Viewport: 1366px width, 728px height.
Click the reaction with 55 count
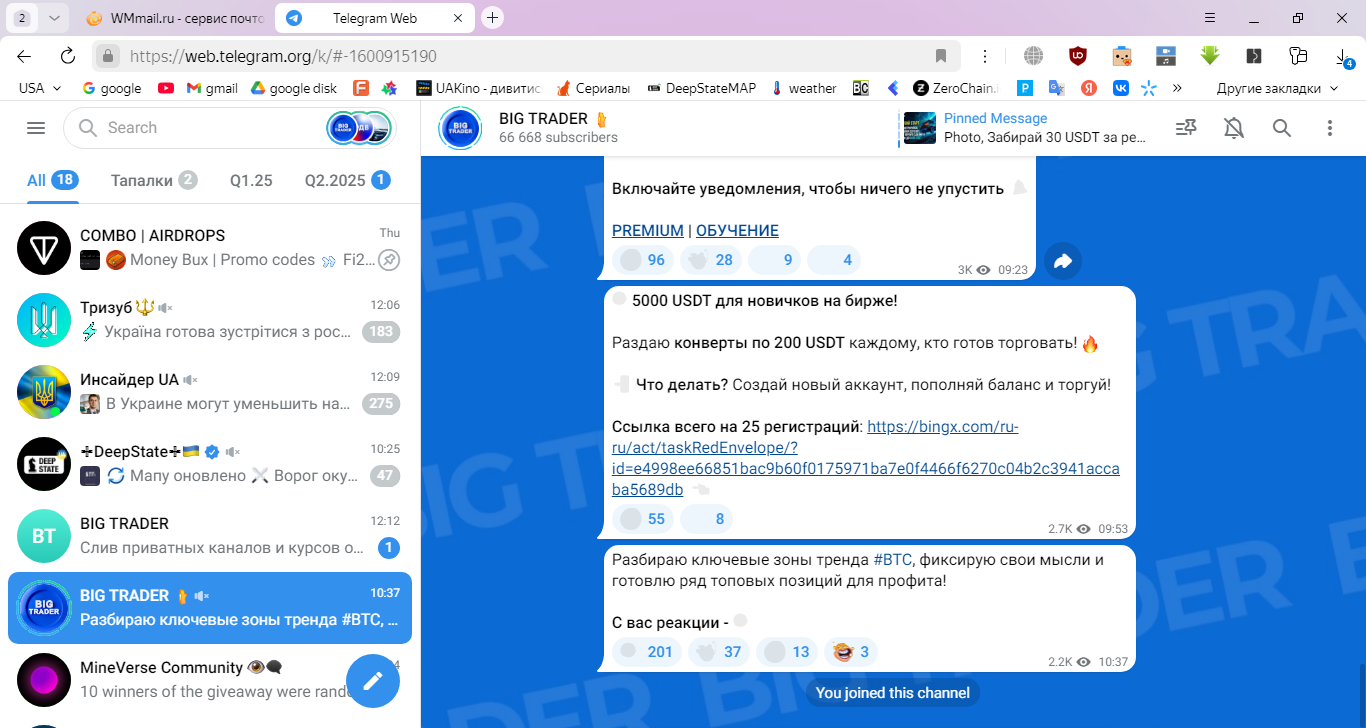pyautogui.click(x=643, y=519)
